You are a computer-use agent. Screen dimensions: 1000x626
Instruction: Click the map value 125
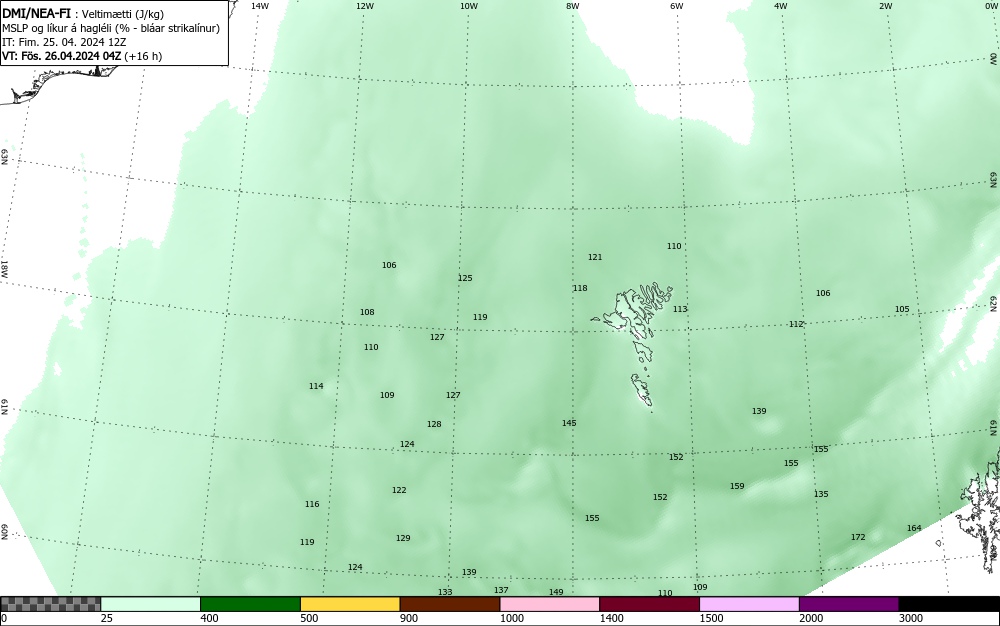(x=465, y=279)
